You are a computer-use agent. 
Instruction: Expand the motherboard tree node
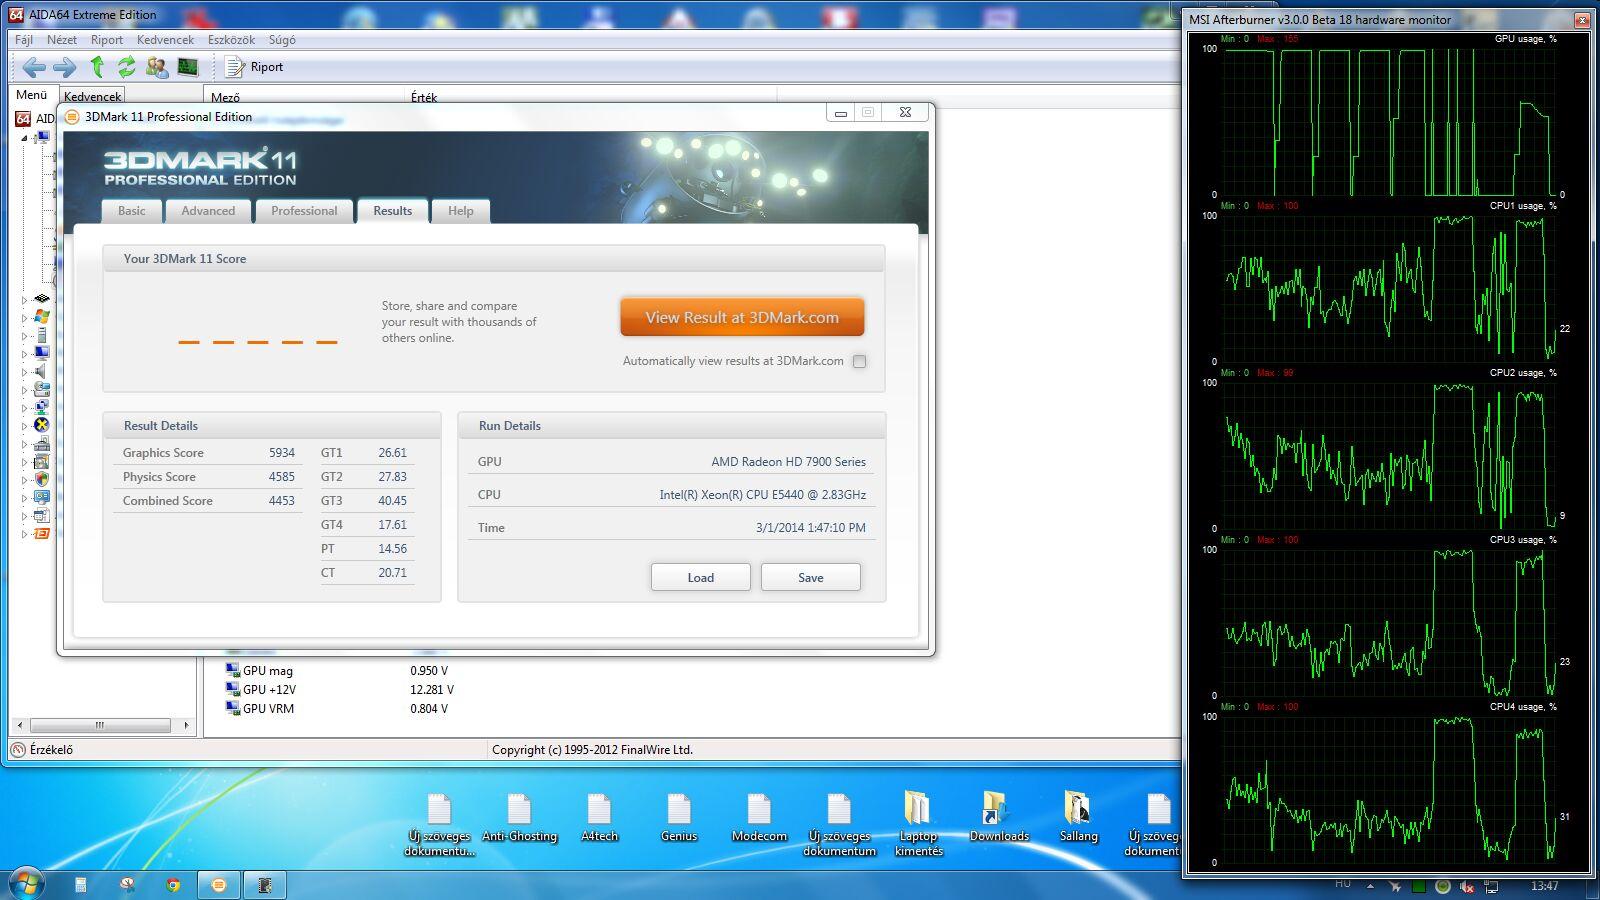[x=25, y=298]
